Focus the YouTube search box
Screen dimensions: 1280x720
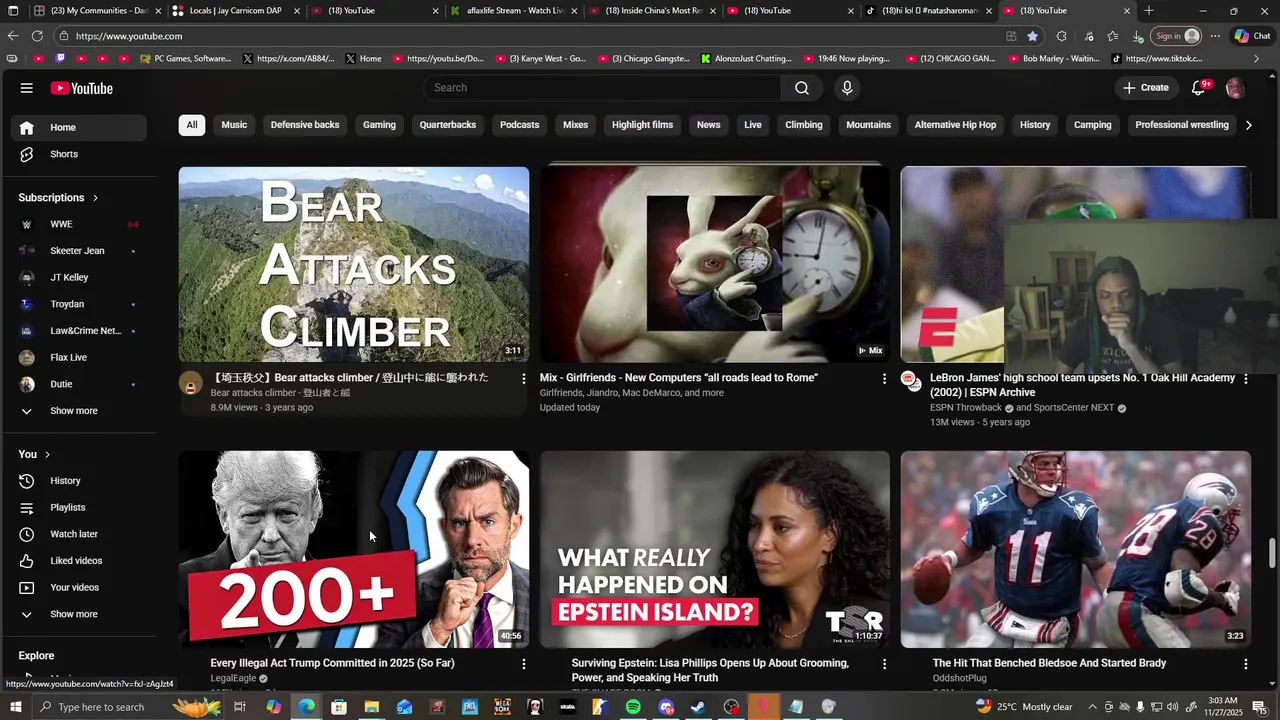click(603, 88)
